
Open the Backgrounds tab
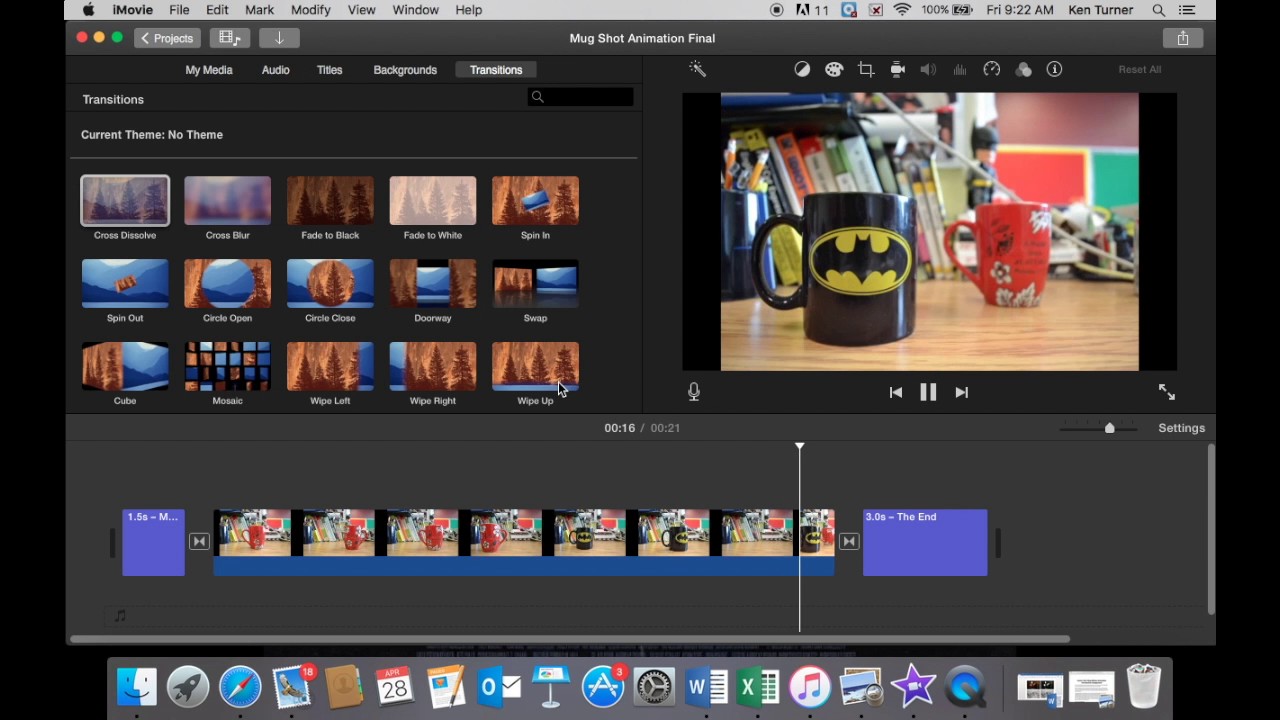(x=405, y=70)
